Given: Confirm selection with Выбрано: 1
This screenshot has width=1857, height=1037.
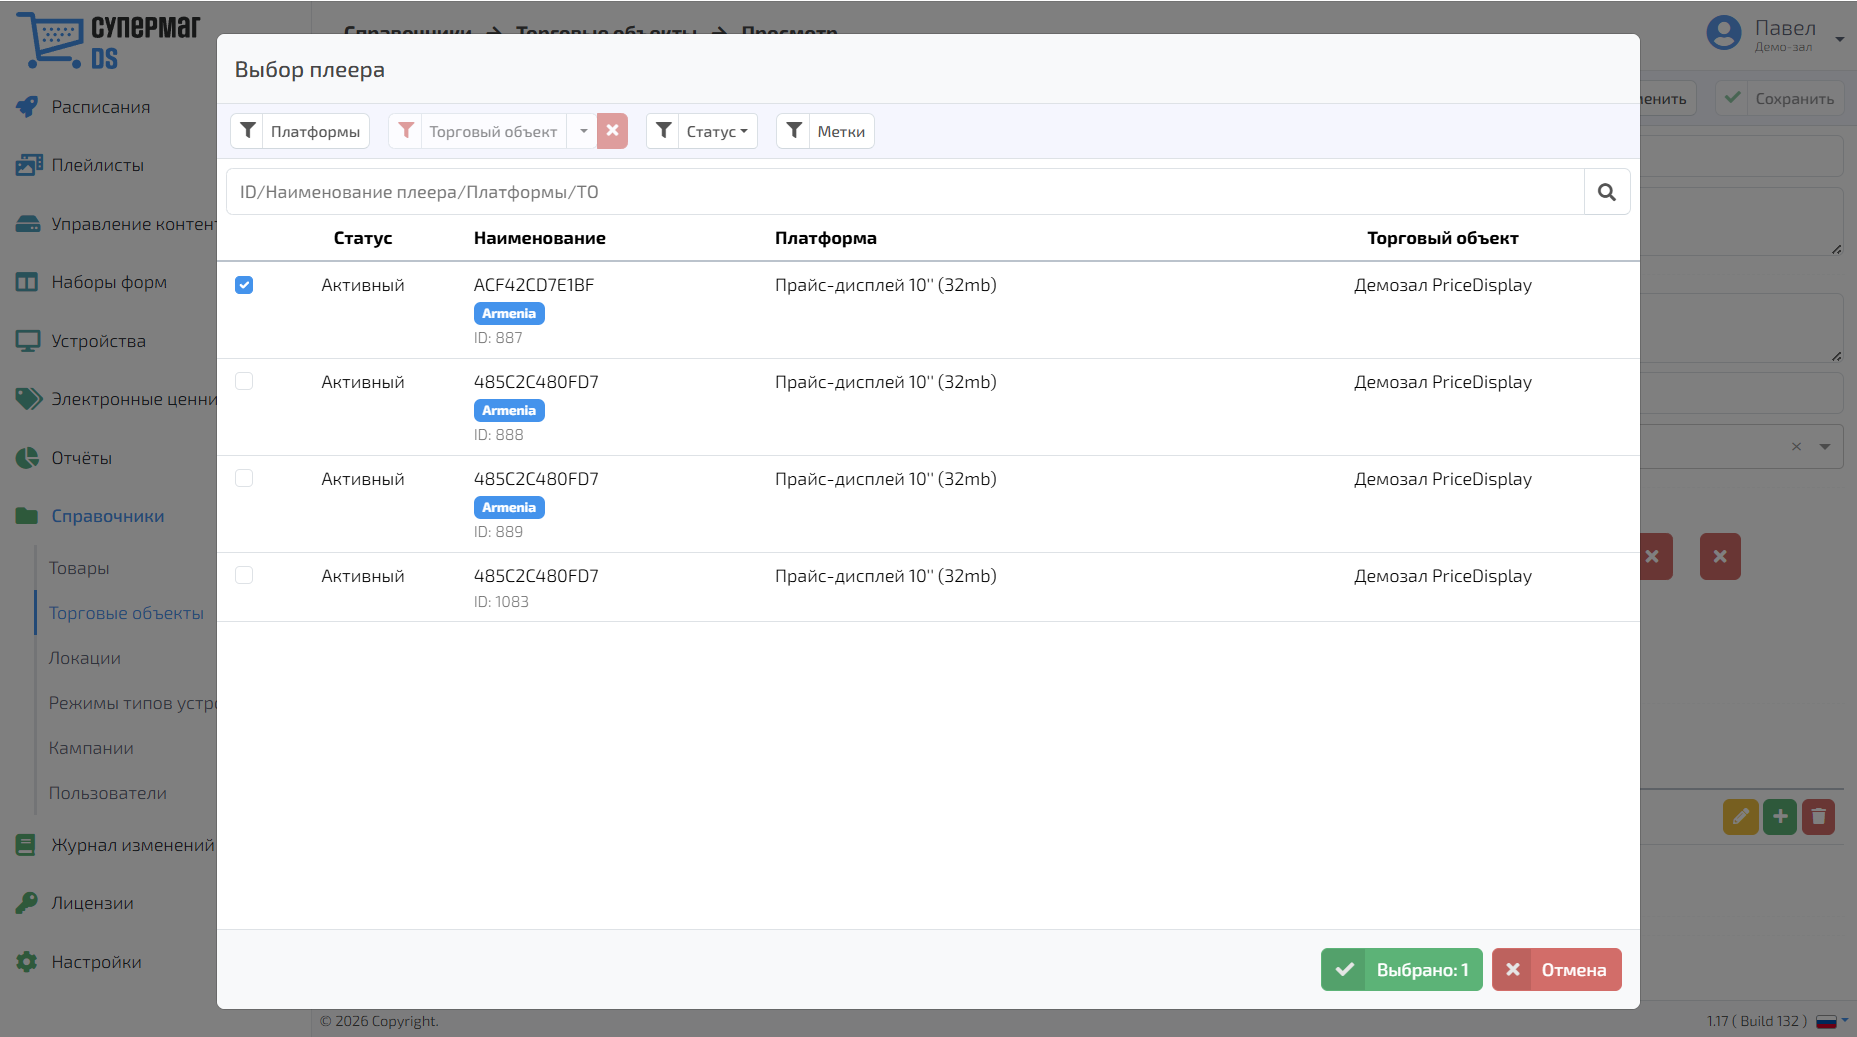Looking at the screenshot, I should 1401,970.
